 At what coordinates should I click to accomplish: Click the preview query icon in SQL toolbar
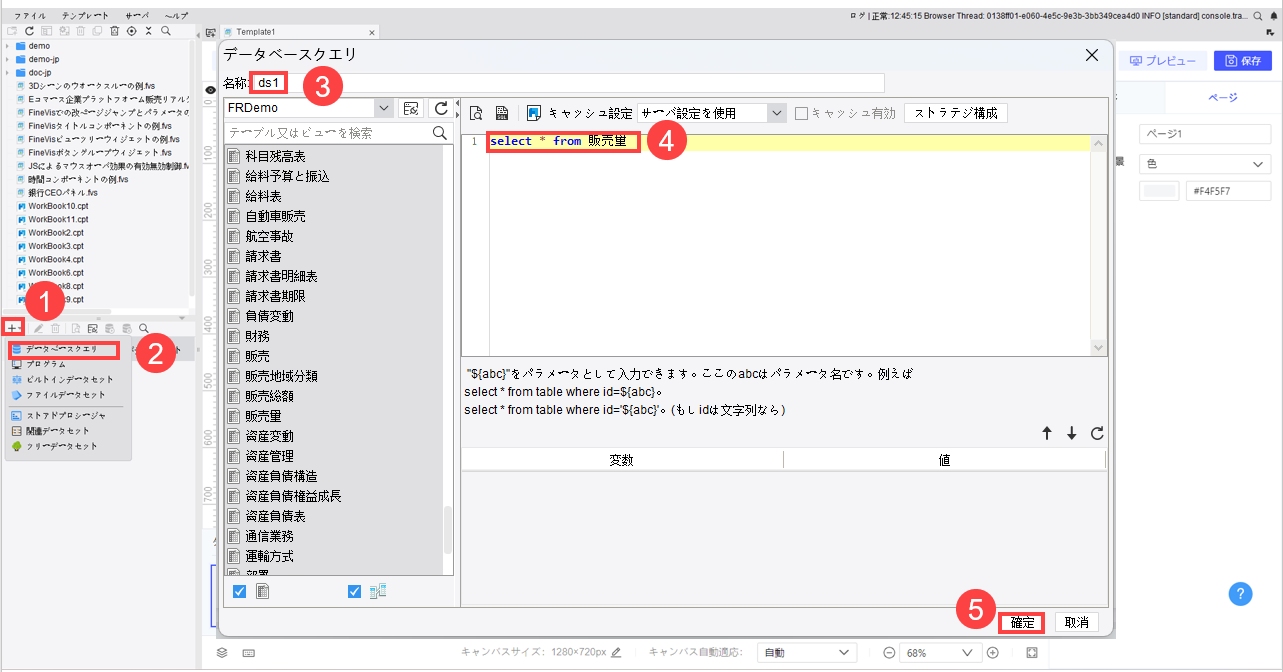point(477,113)
